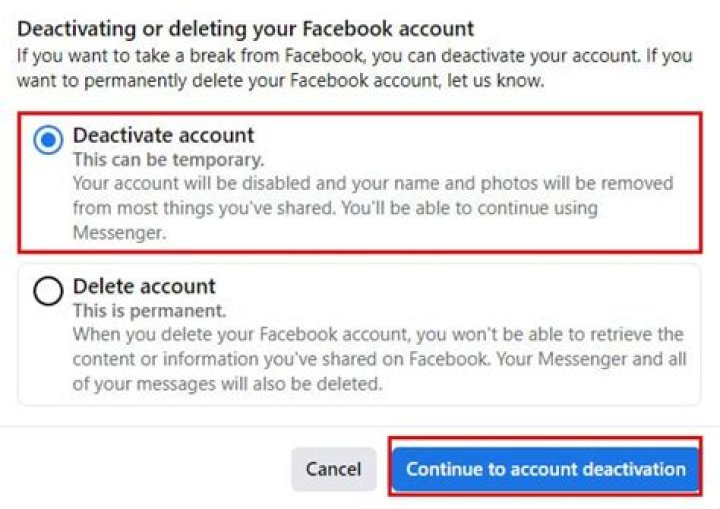Click 'content or information you've shared' line
The image size is (720, 509).
(x=200, y=359)
